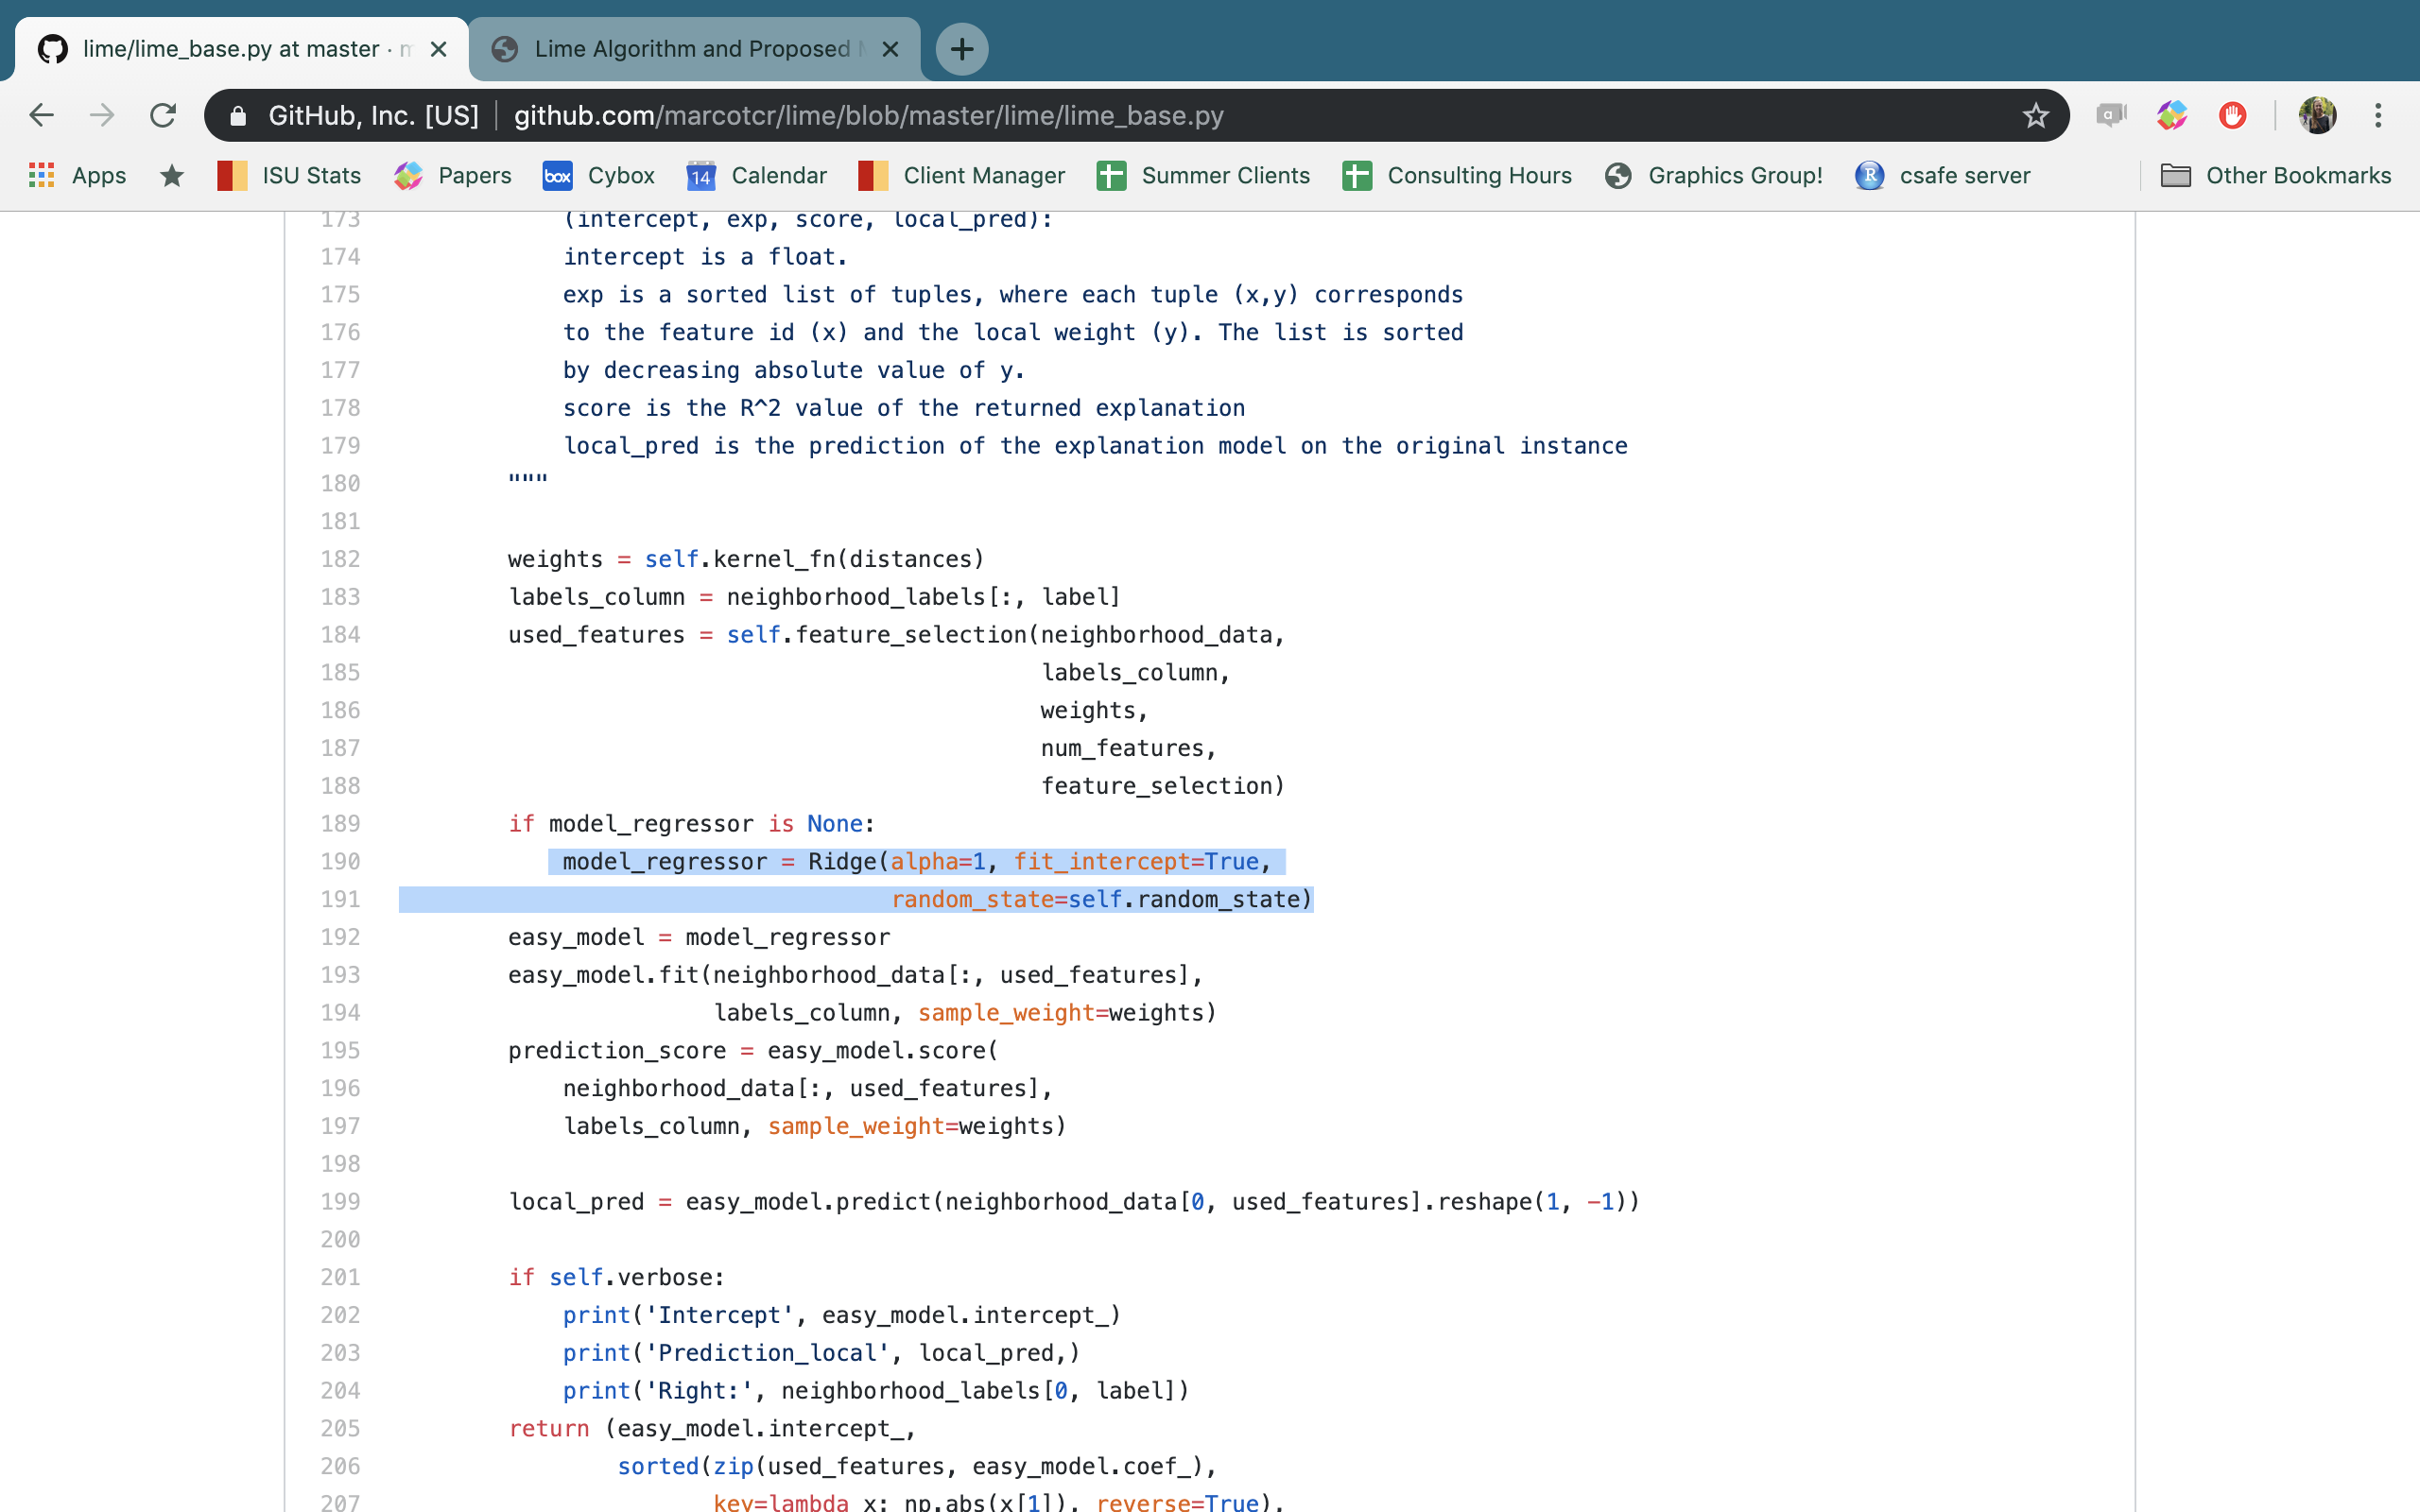Close the Lime Algorithm and Proposed tab
The height and width of the screenshot is (1512, 2420).
[890, 48]
